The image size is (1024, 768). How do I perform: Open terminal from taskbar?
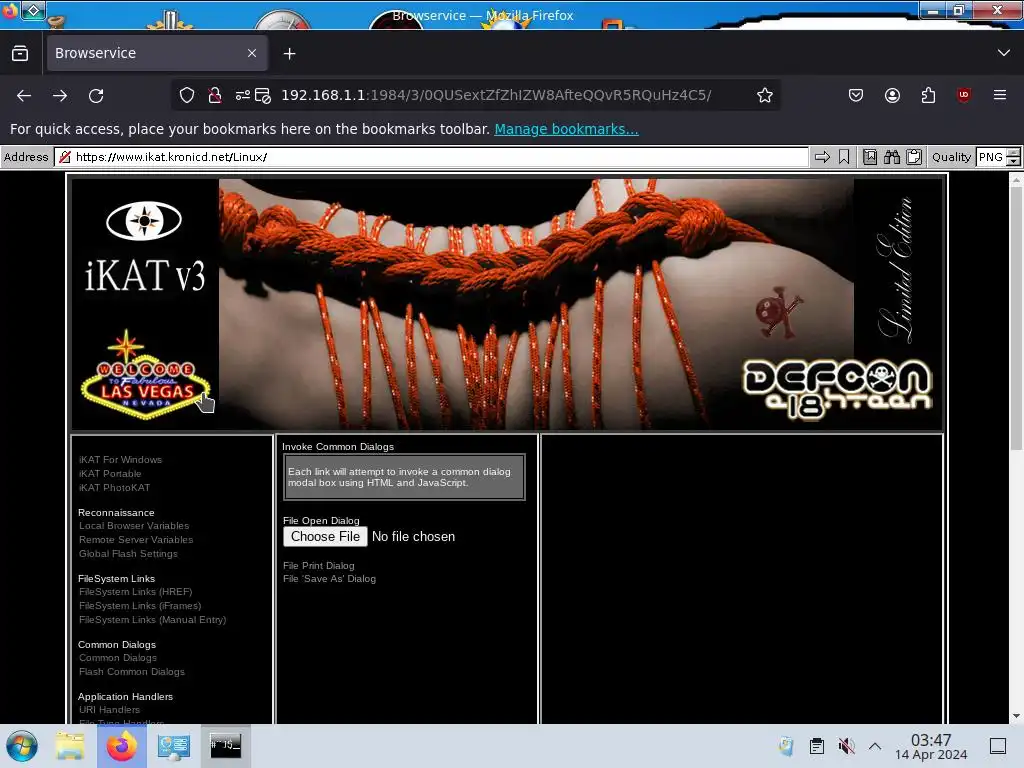(225, 745)
